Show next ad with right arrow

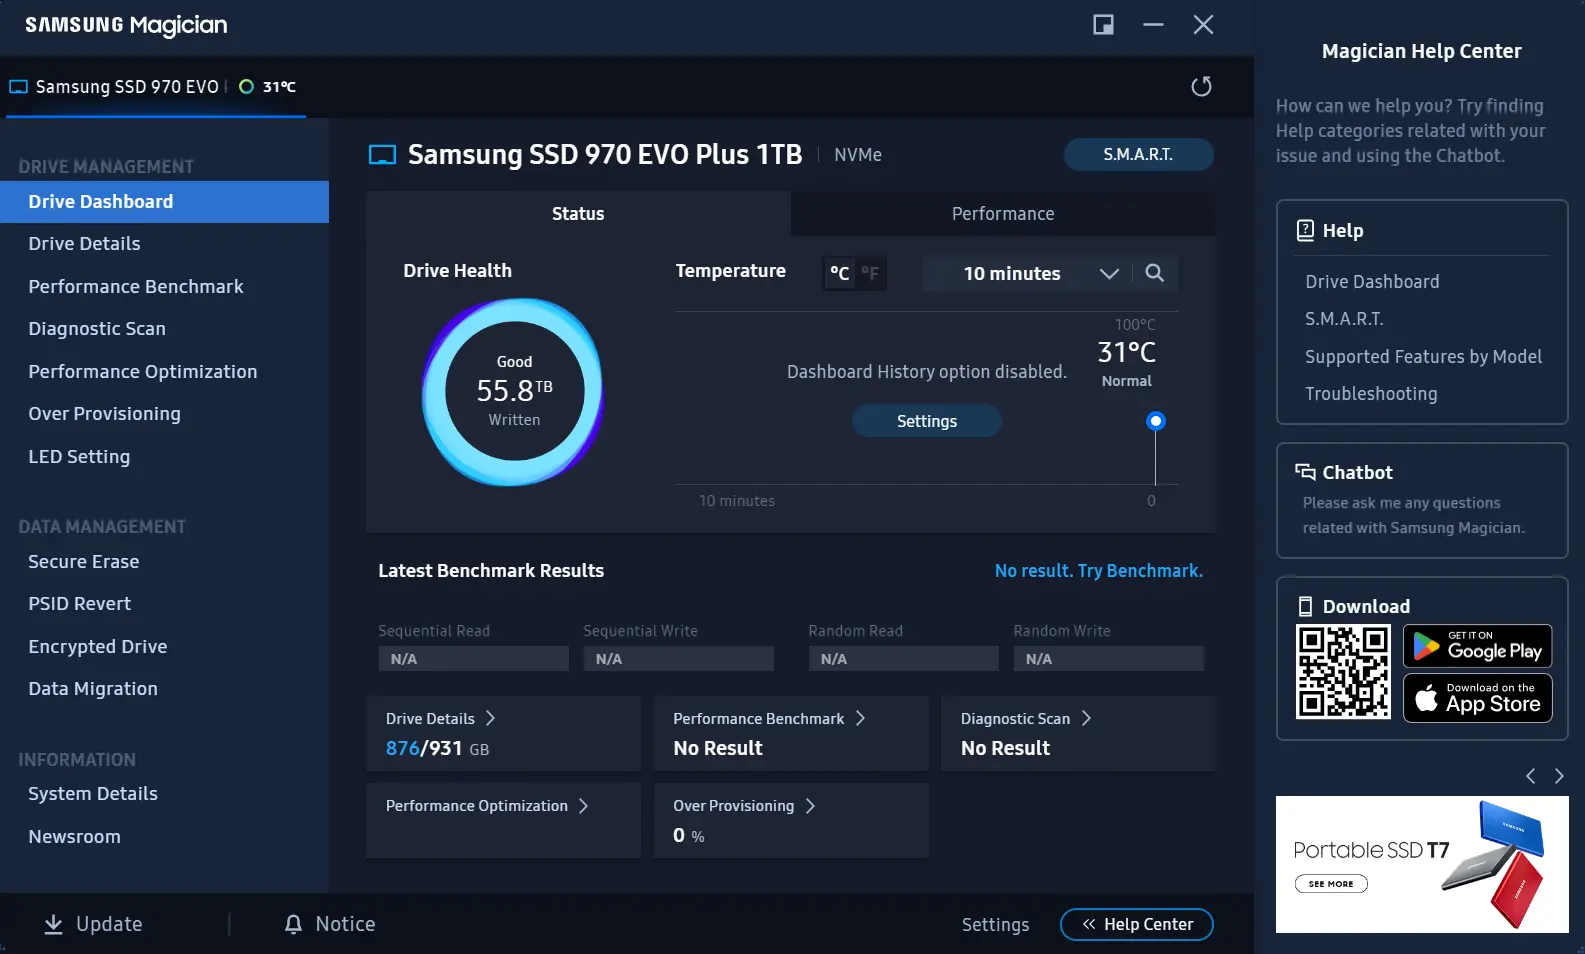tap(1559, 776)
